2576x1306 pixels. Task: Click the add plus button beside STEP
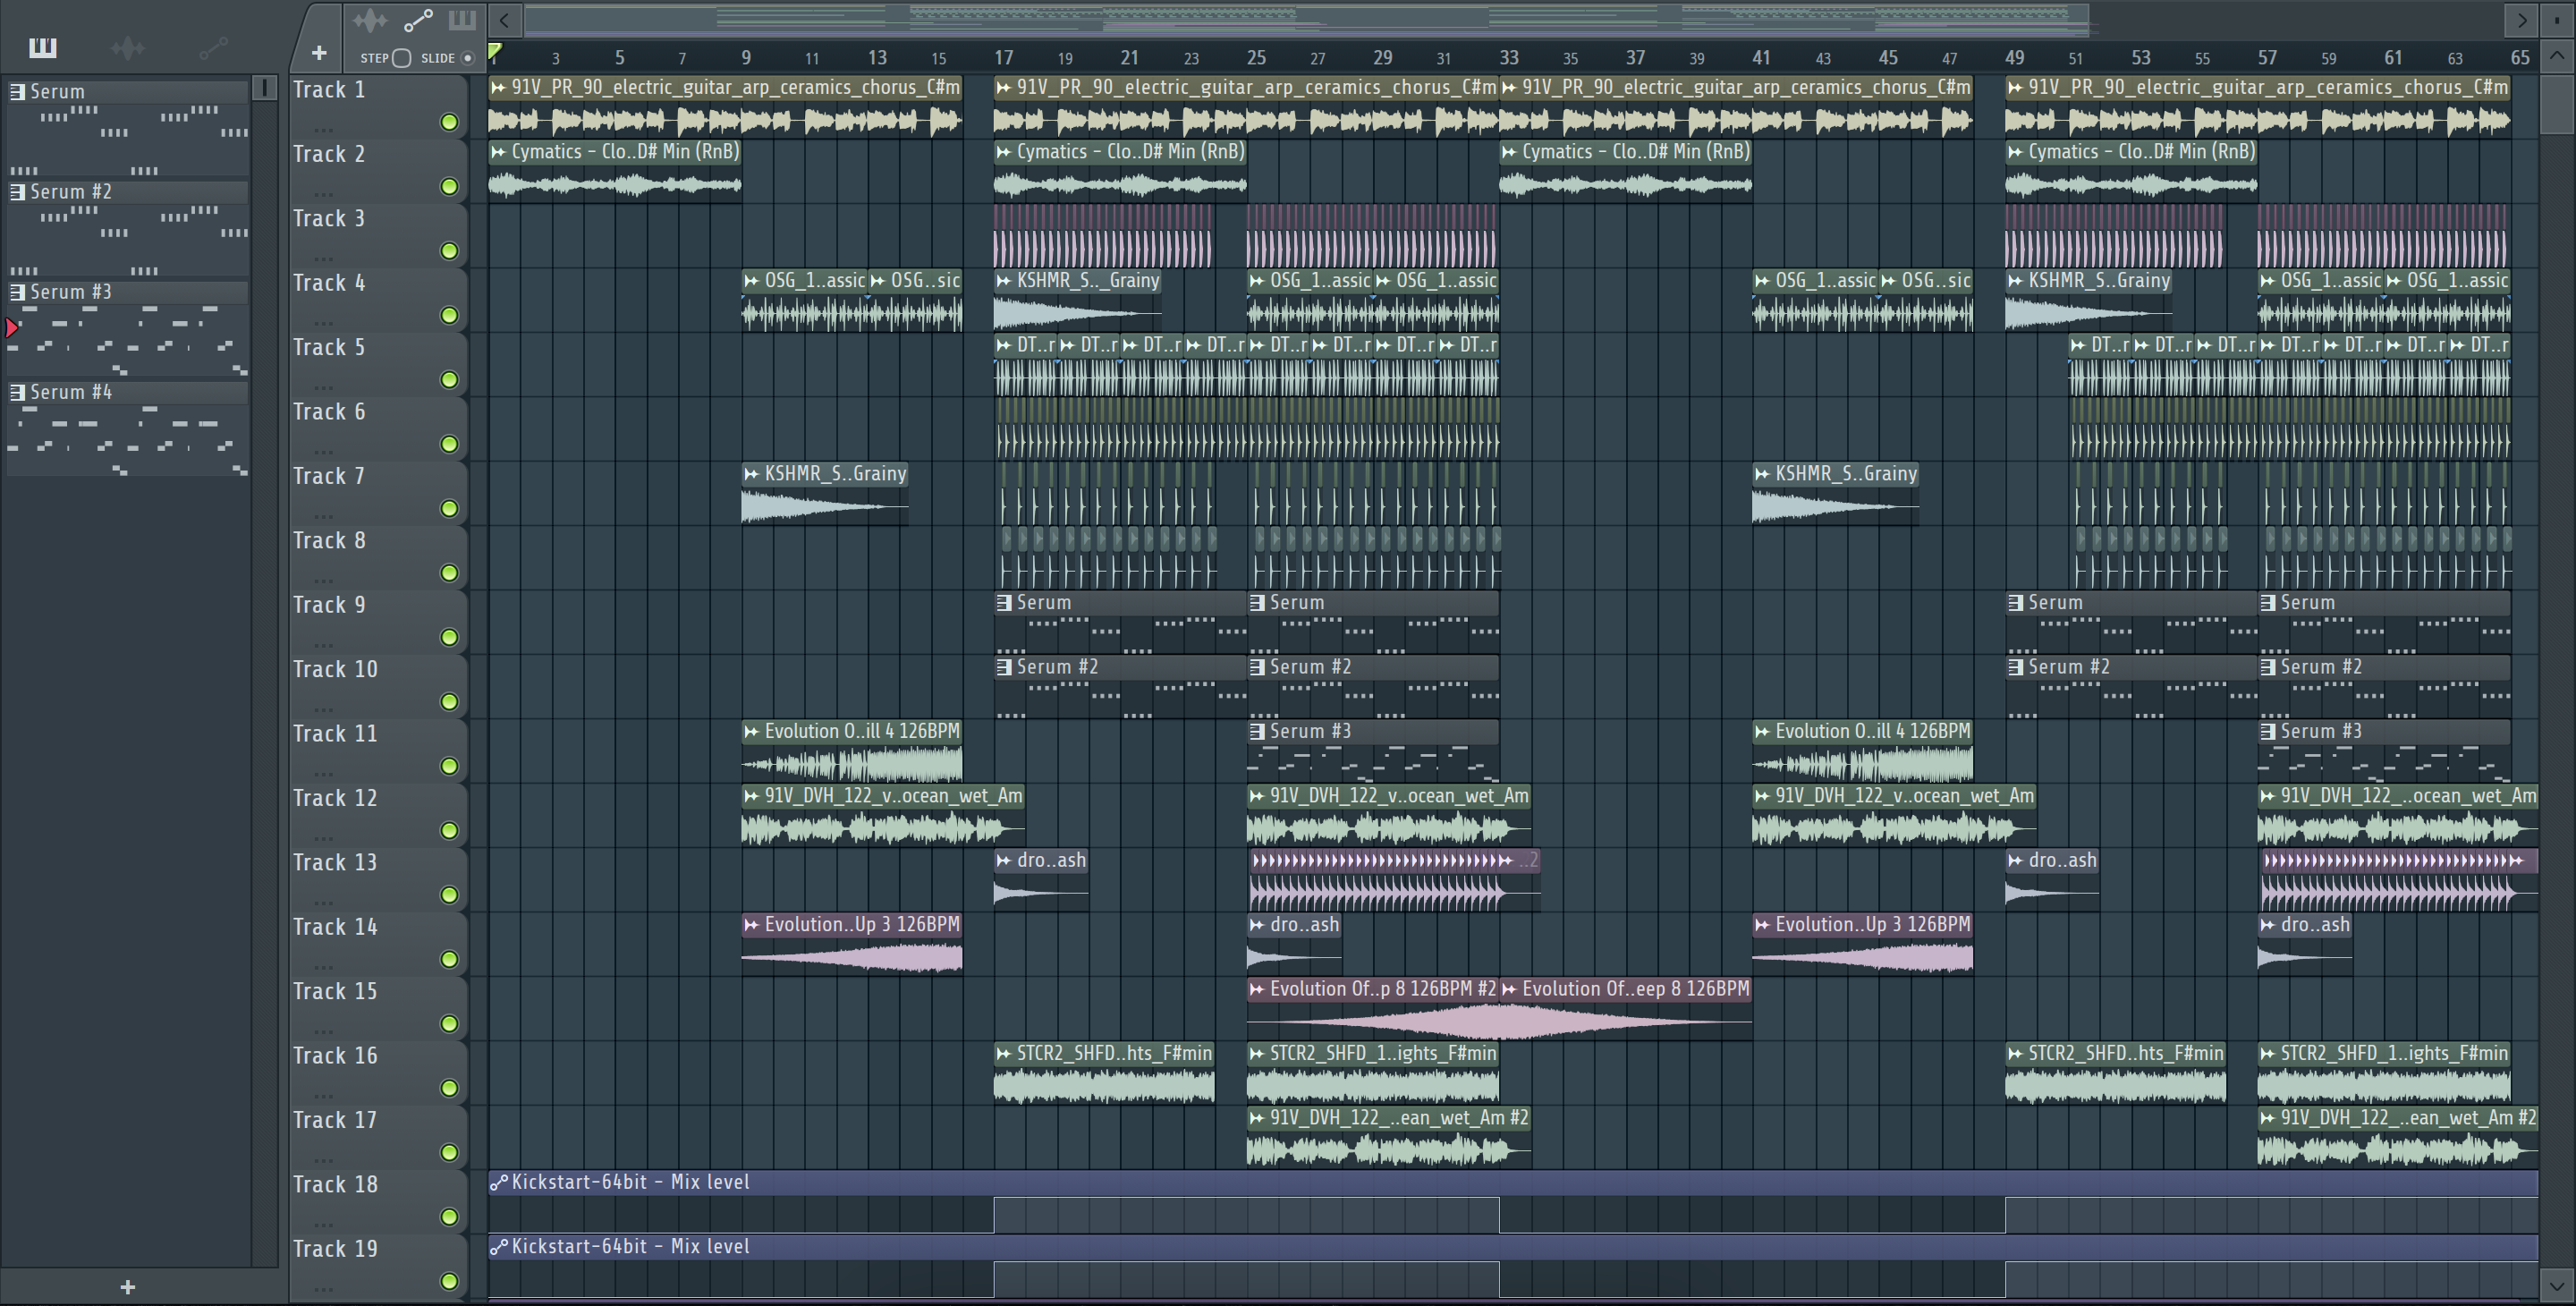319,53
